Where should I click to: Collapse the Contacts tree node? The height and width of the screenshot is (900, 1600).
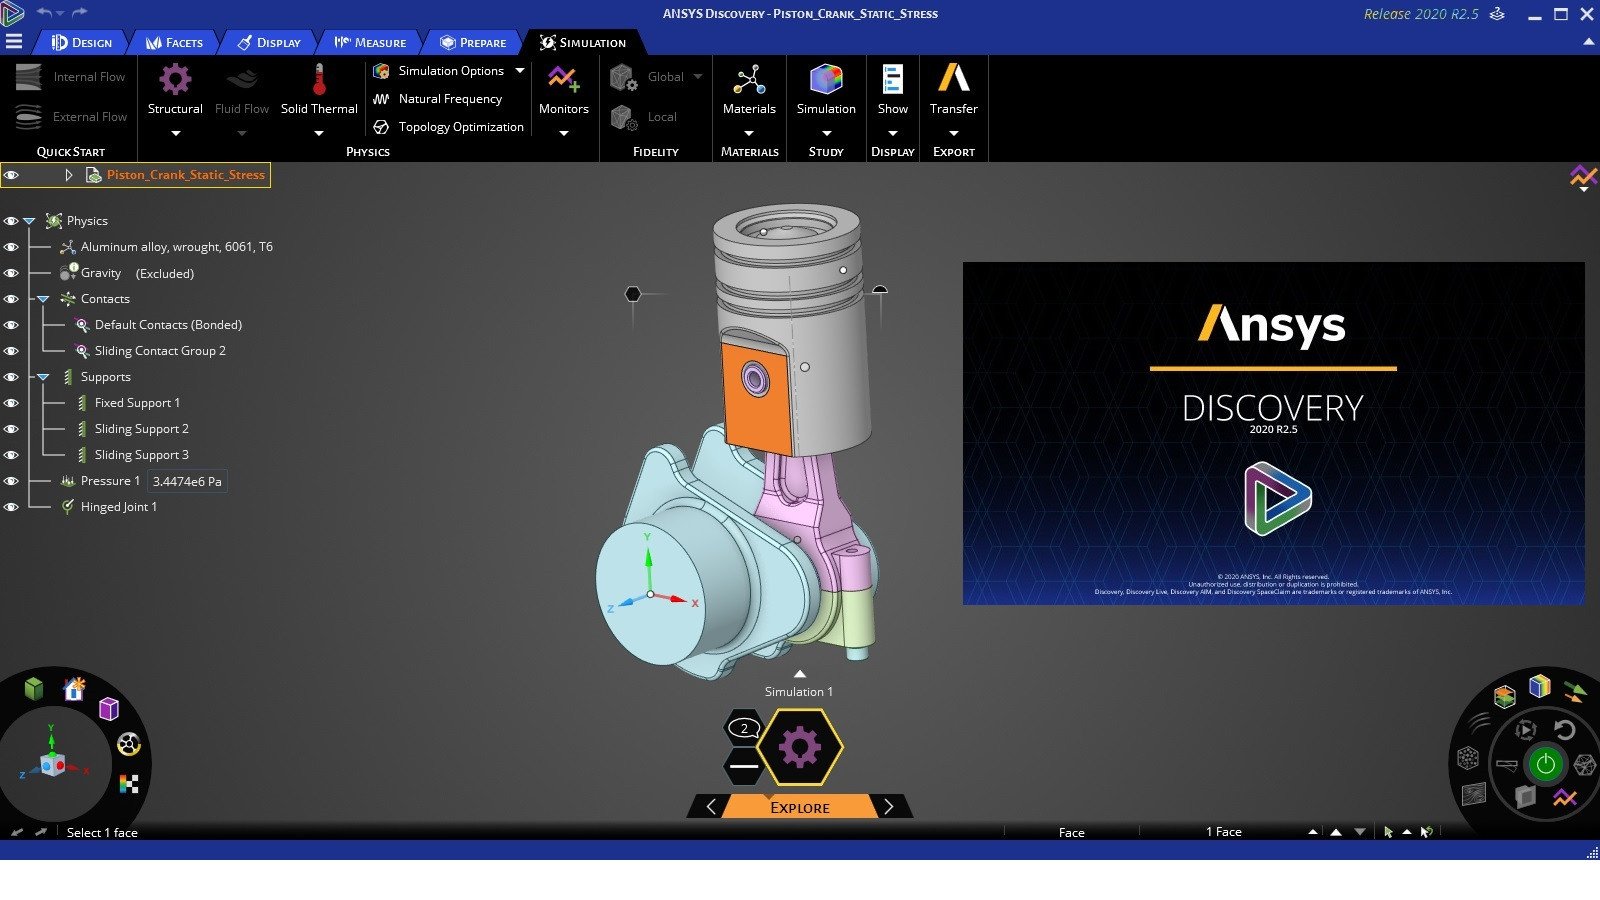coord(43,299)
